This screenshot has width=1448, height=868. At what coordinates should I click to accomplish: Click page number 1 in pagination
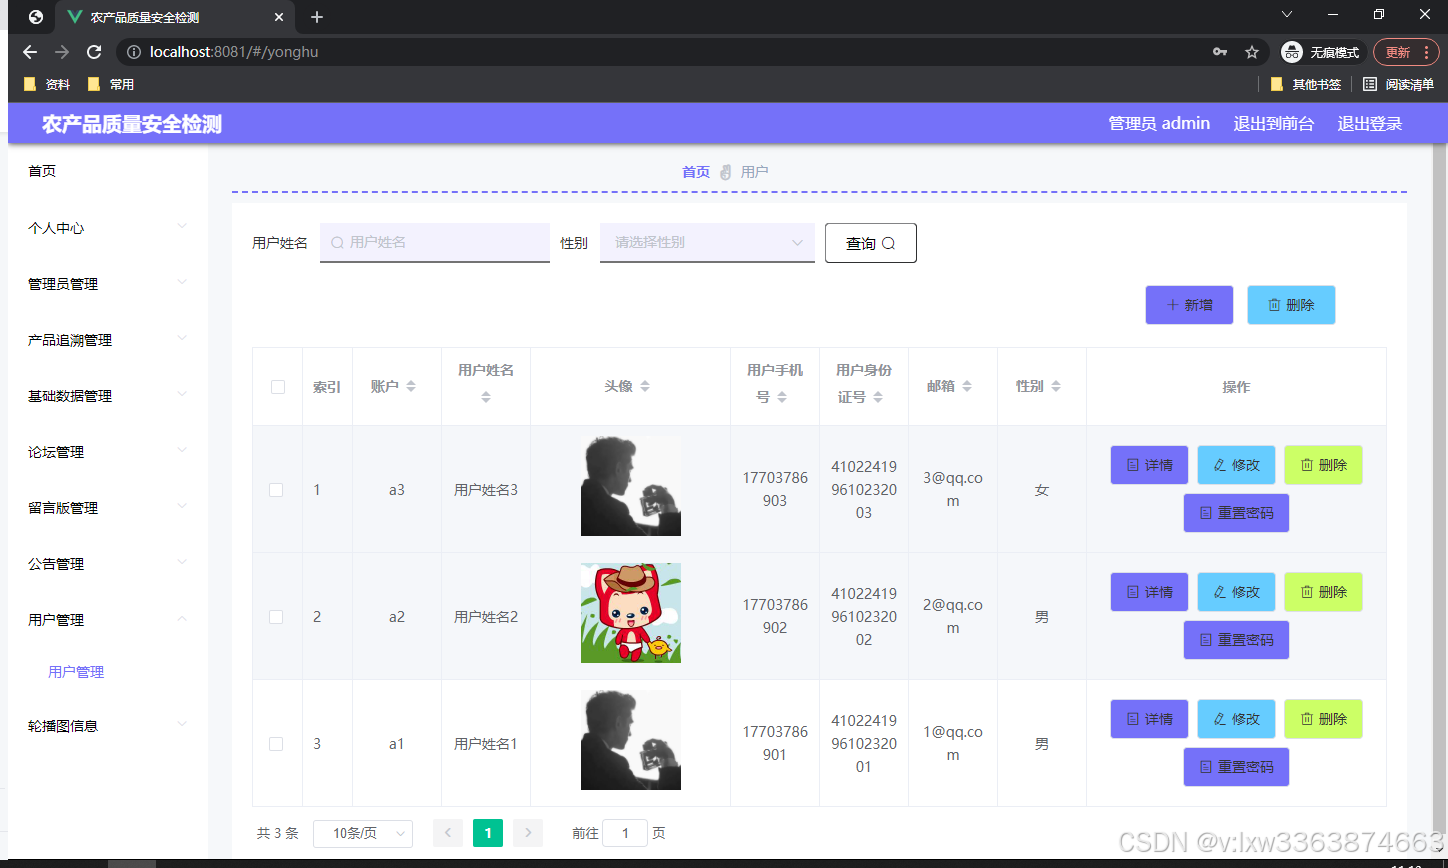pyautogui.click(x=487, y=832)
